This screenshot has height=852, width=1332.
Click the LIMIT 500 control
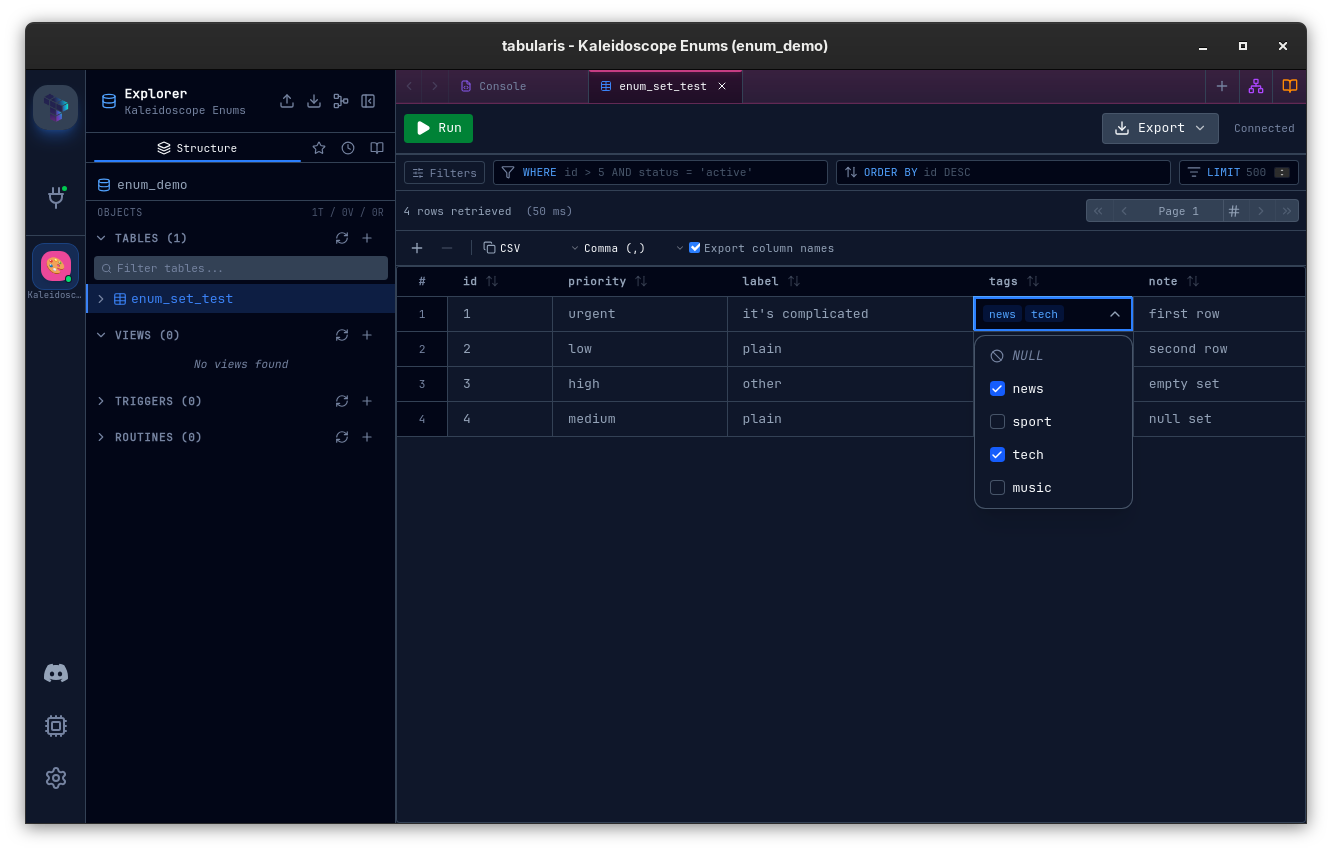click(x=1238, y=173)
